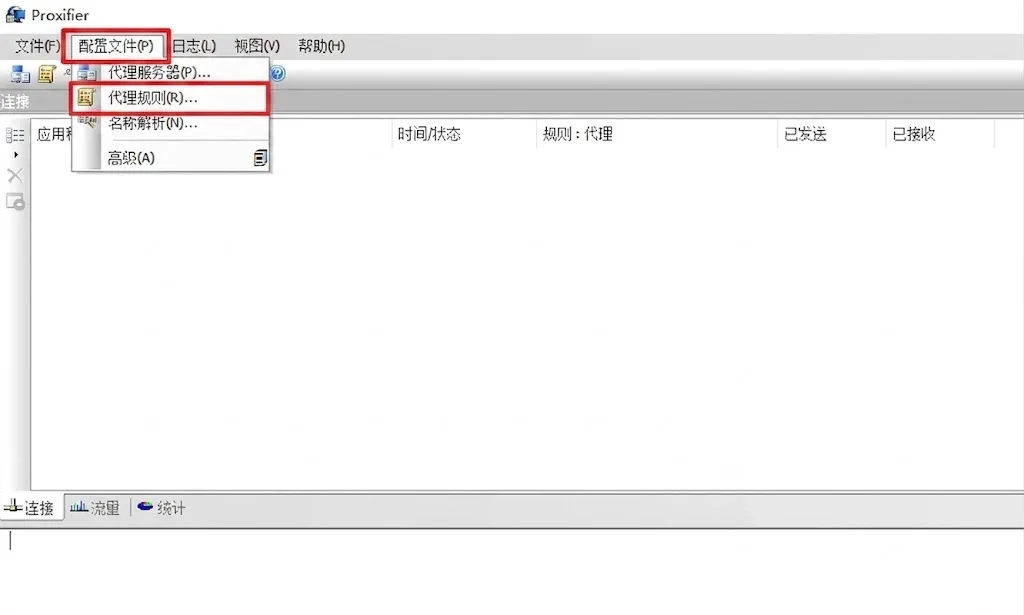Screen dimensions: 1024x615
Task: Click the 配置文件(P) menu
Action: click(x=116, y=46)
